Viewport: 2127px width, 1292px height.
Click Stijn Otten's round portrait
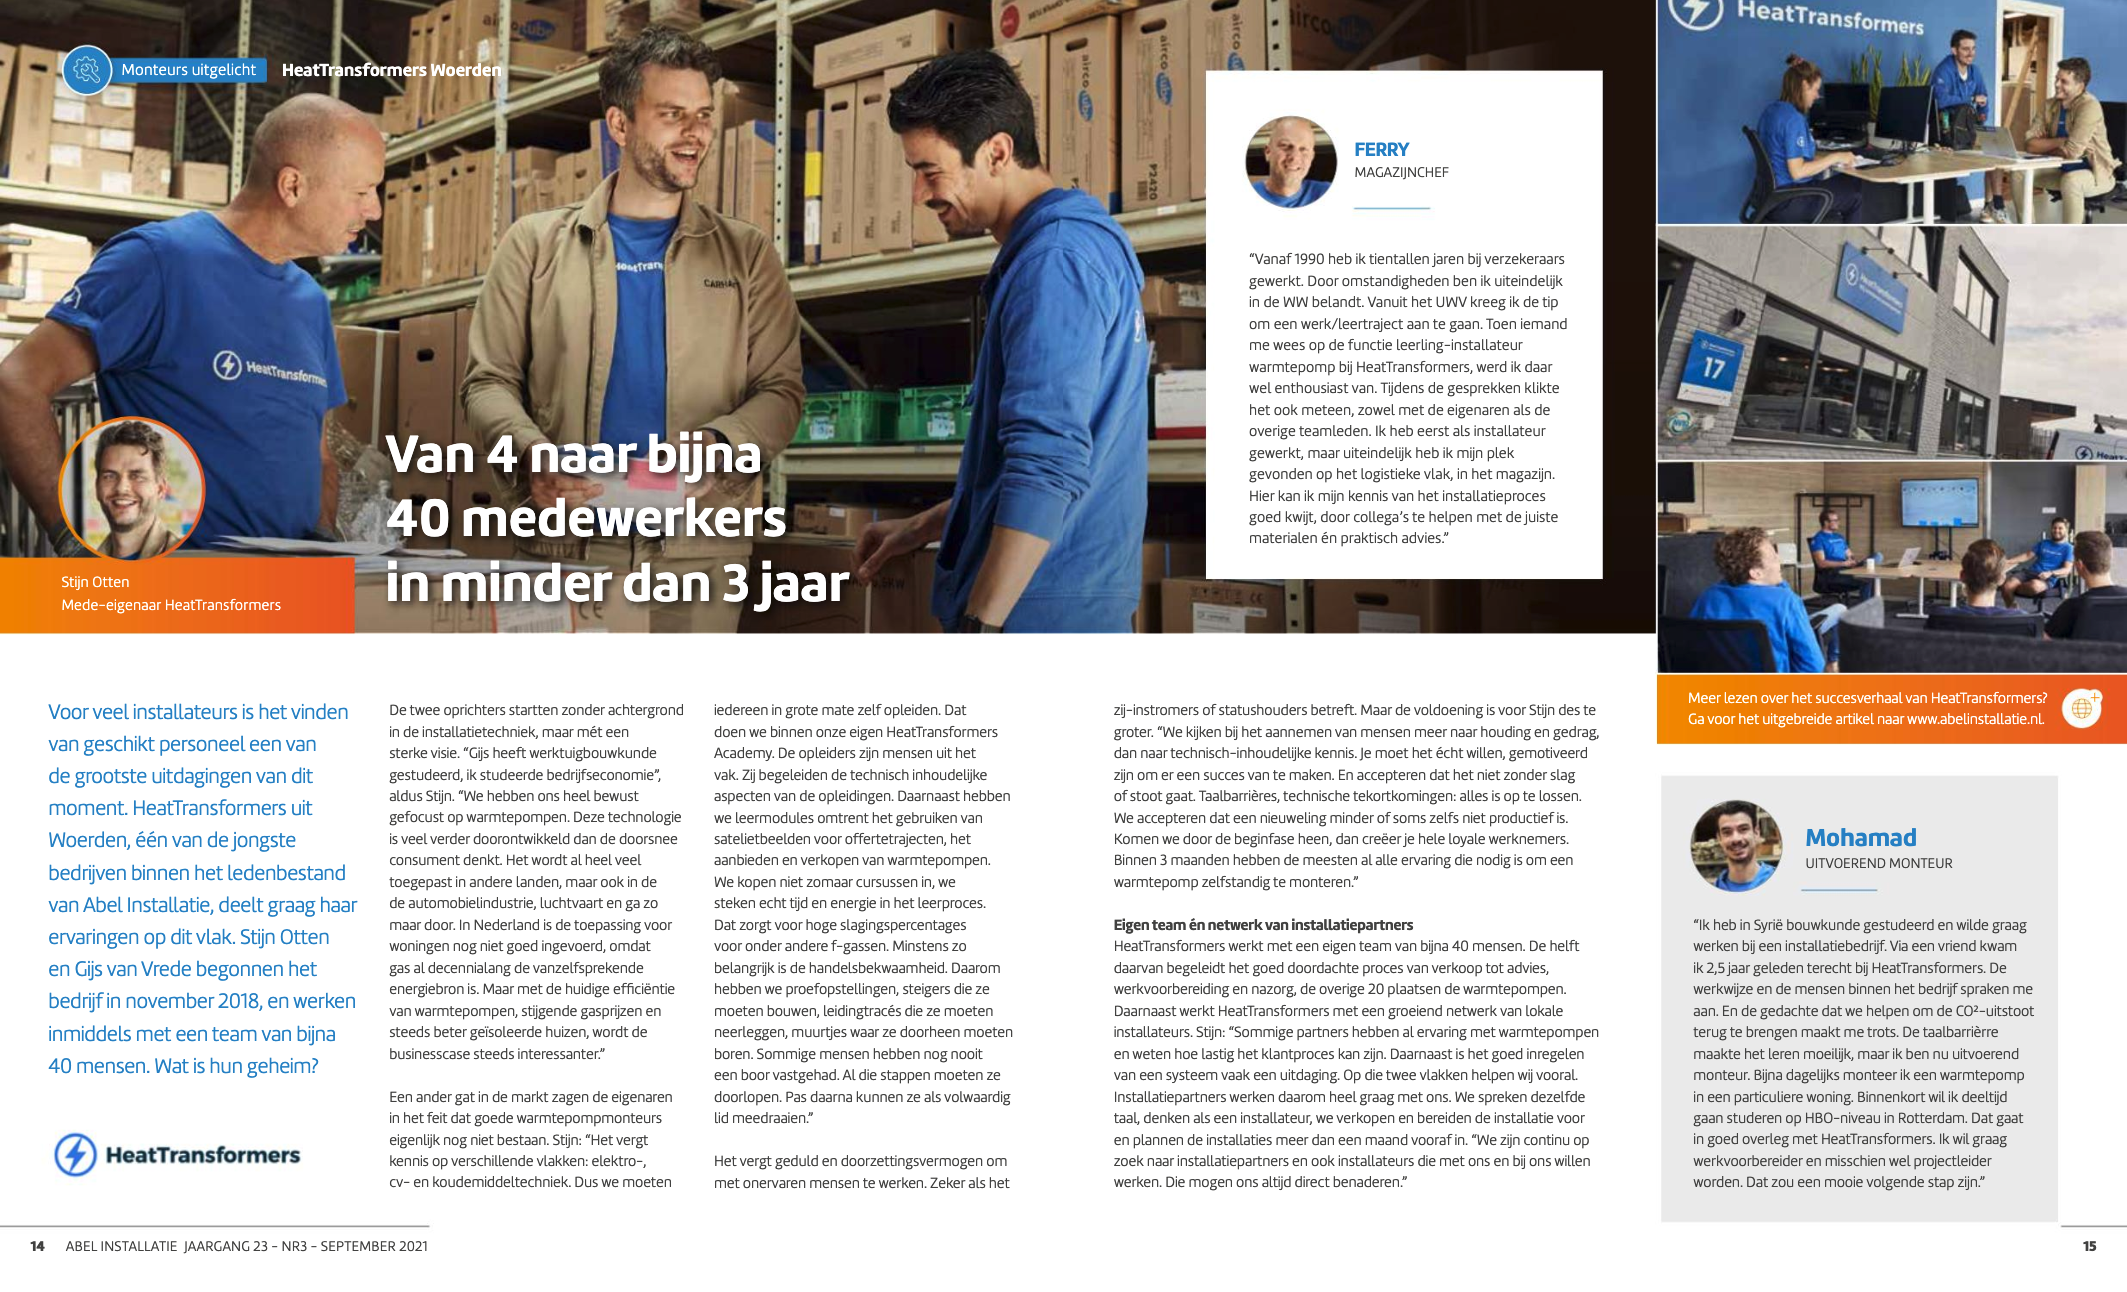(132, 490)
